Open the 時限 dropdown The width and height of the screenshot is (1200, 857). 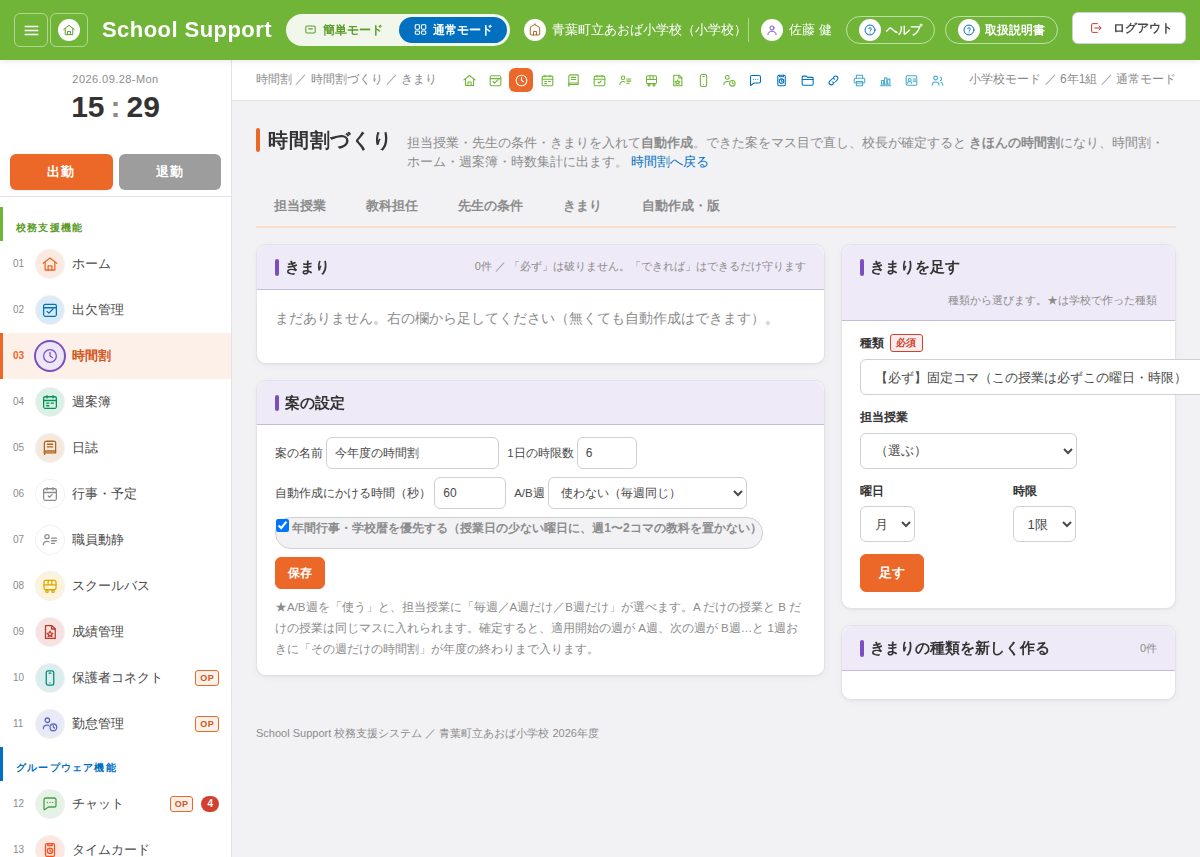1044,524
